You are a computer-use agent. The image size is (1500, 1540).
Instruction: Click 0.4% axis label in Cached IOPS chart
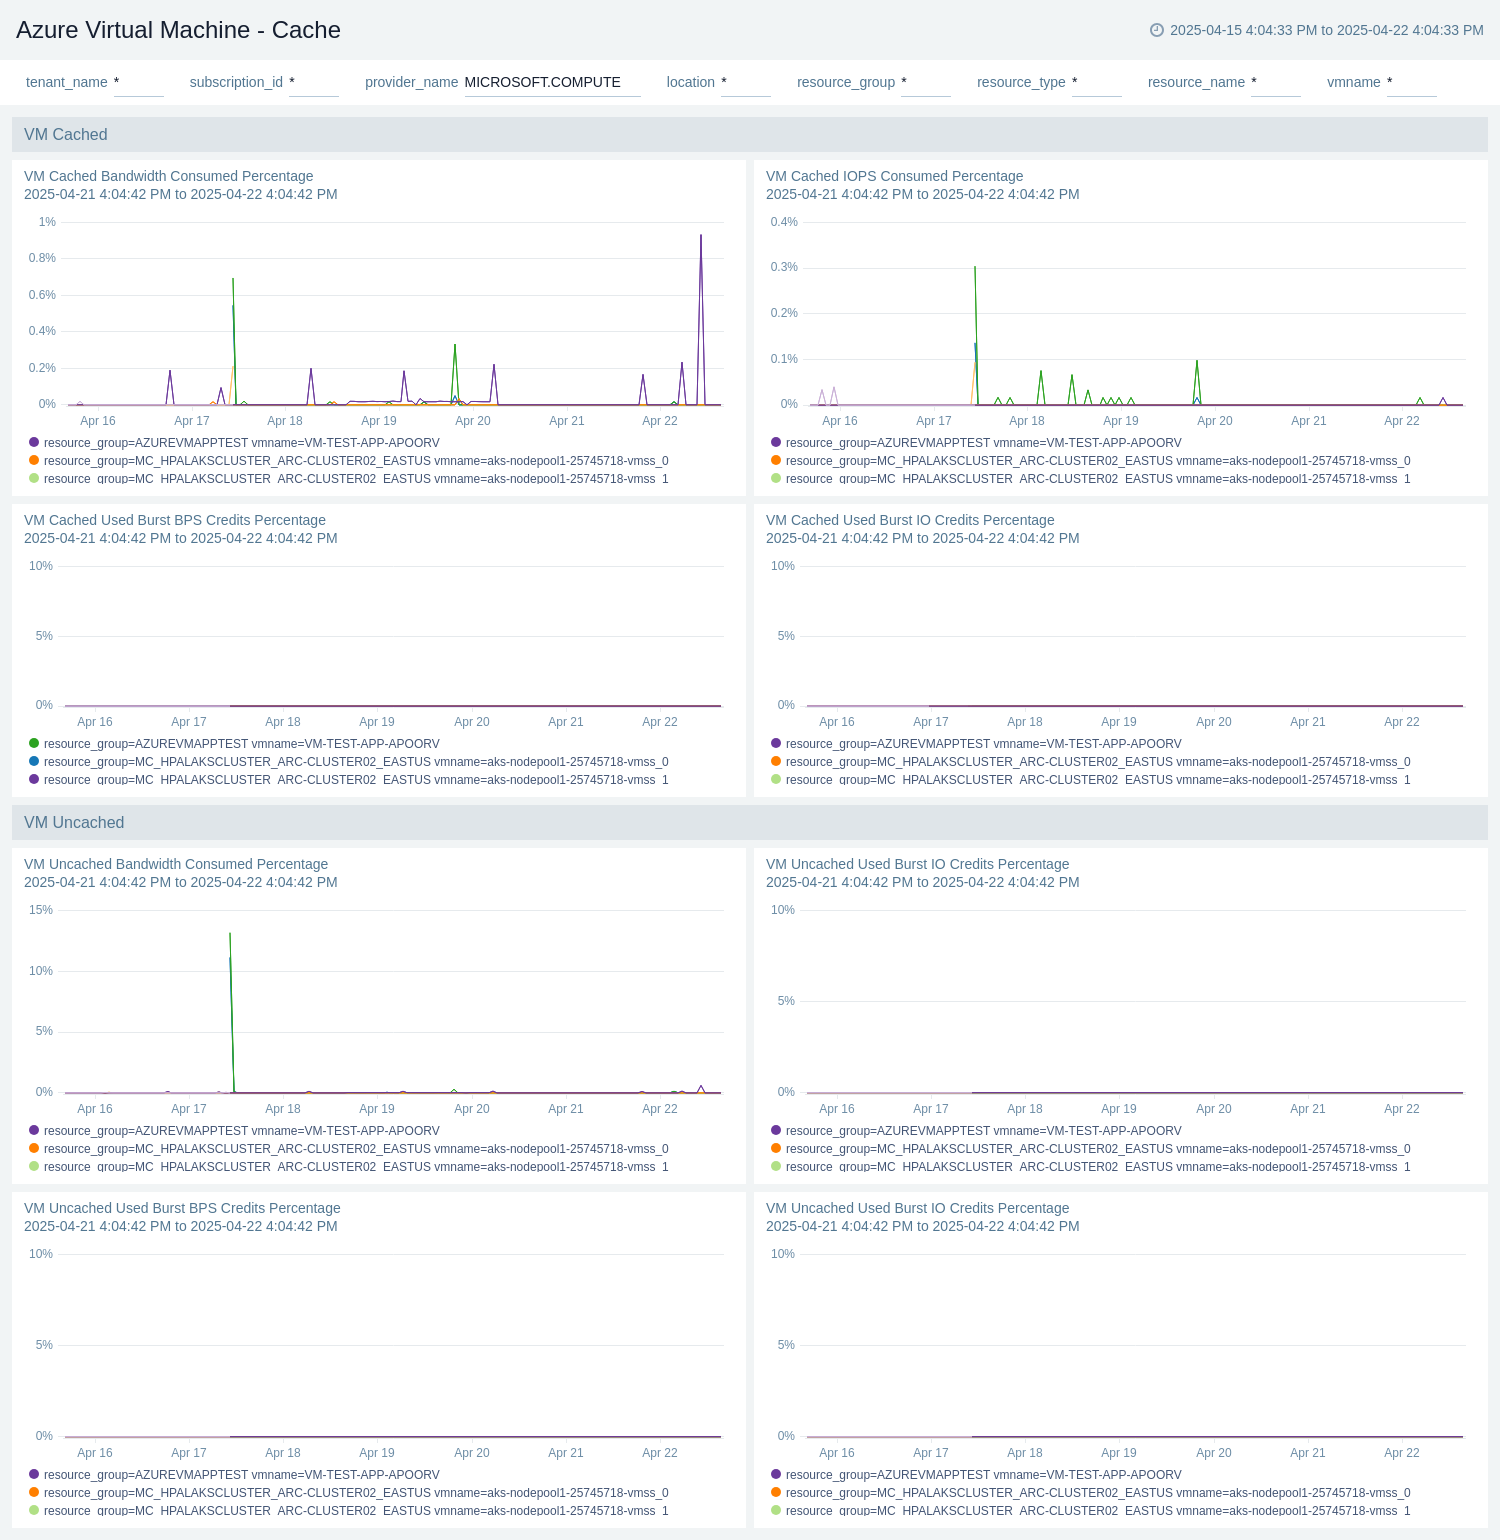tap(784, 222)
